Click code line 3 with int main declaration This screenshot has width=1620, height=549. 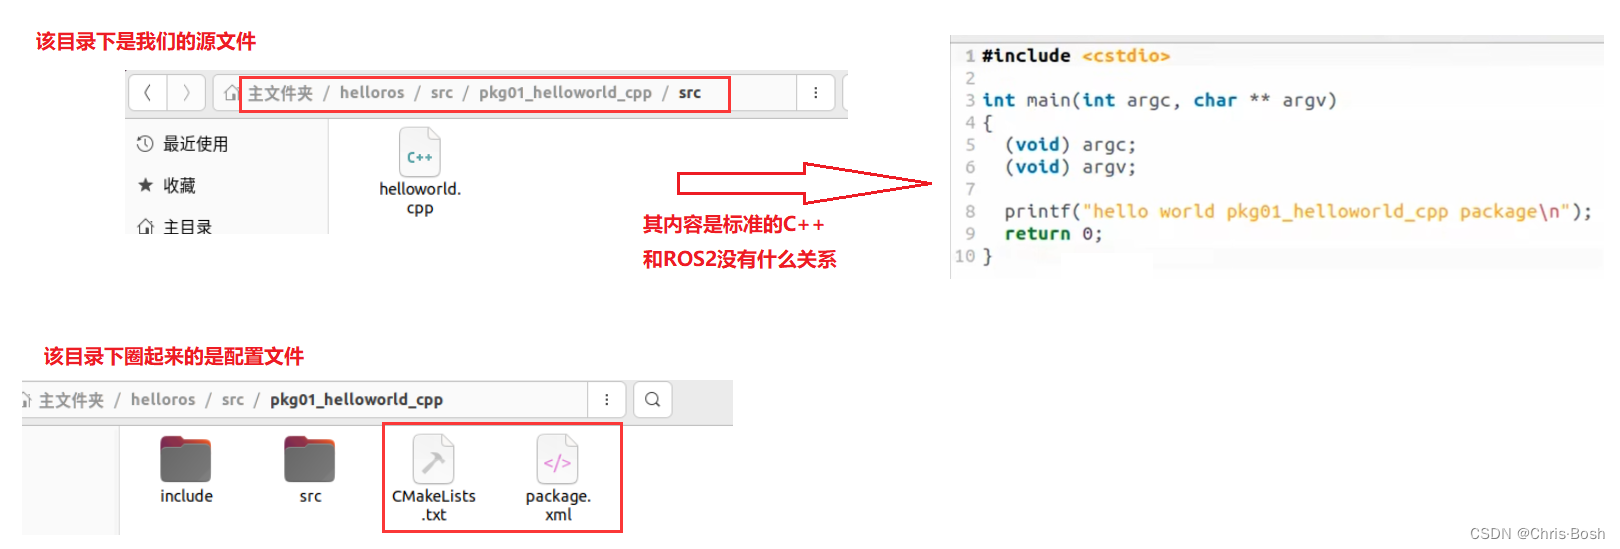[x=1159, y=100]
